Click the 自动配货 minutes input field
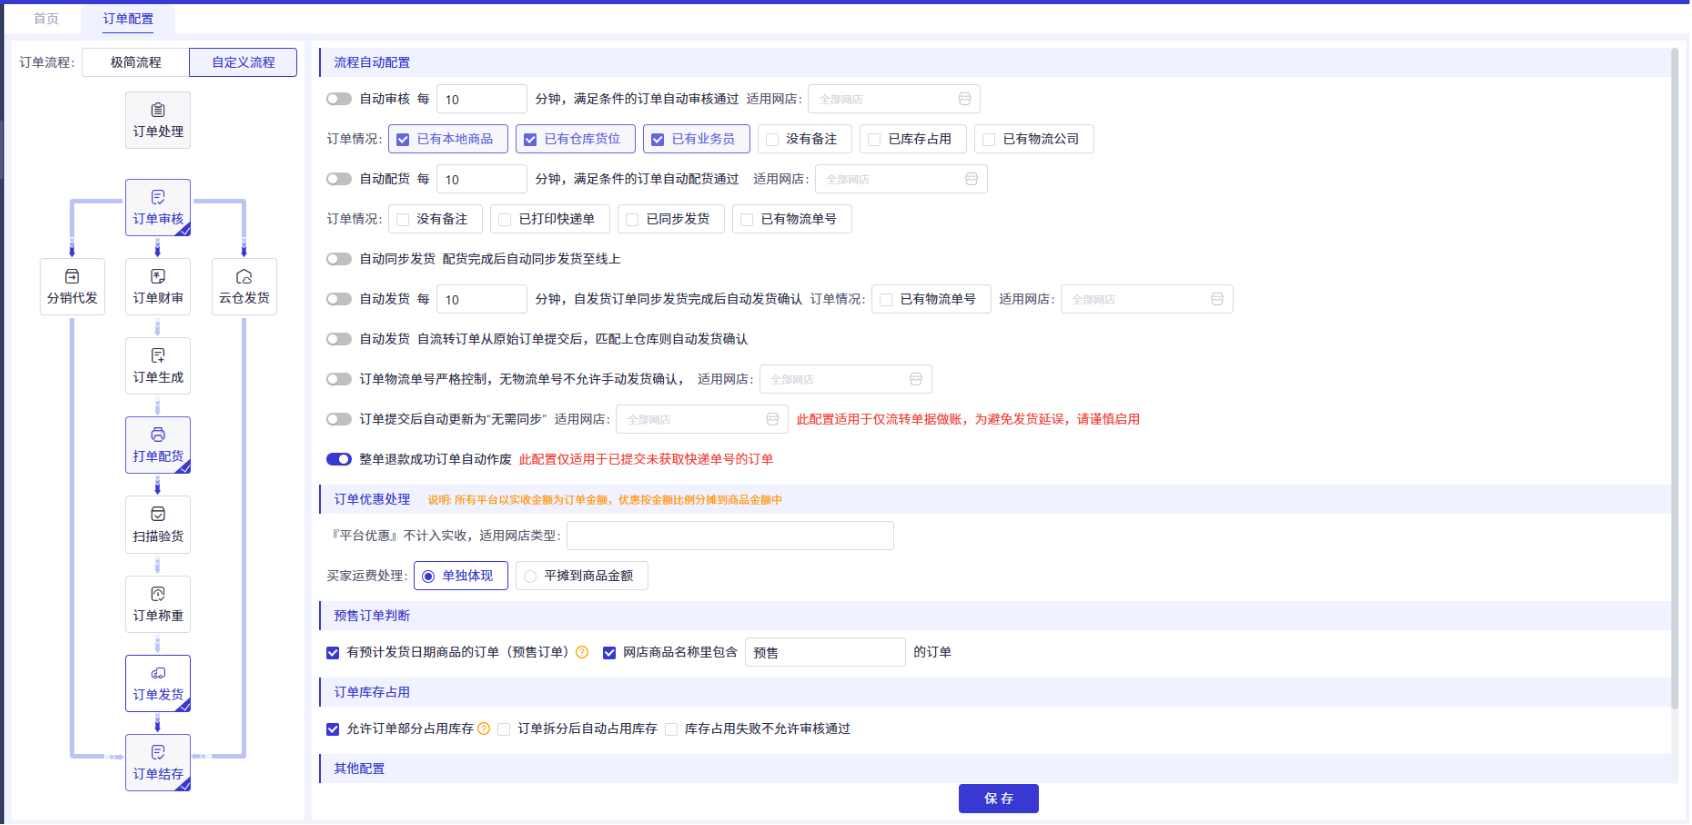Image resolution: width=1692 pixels, height=825 pixels. [x=481, y=179]
